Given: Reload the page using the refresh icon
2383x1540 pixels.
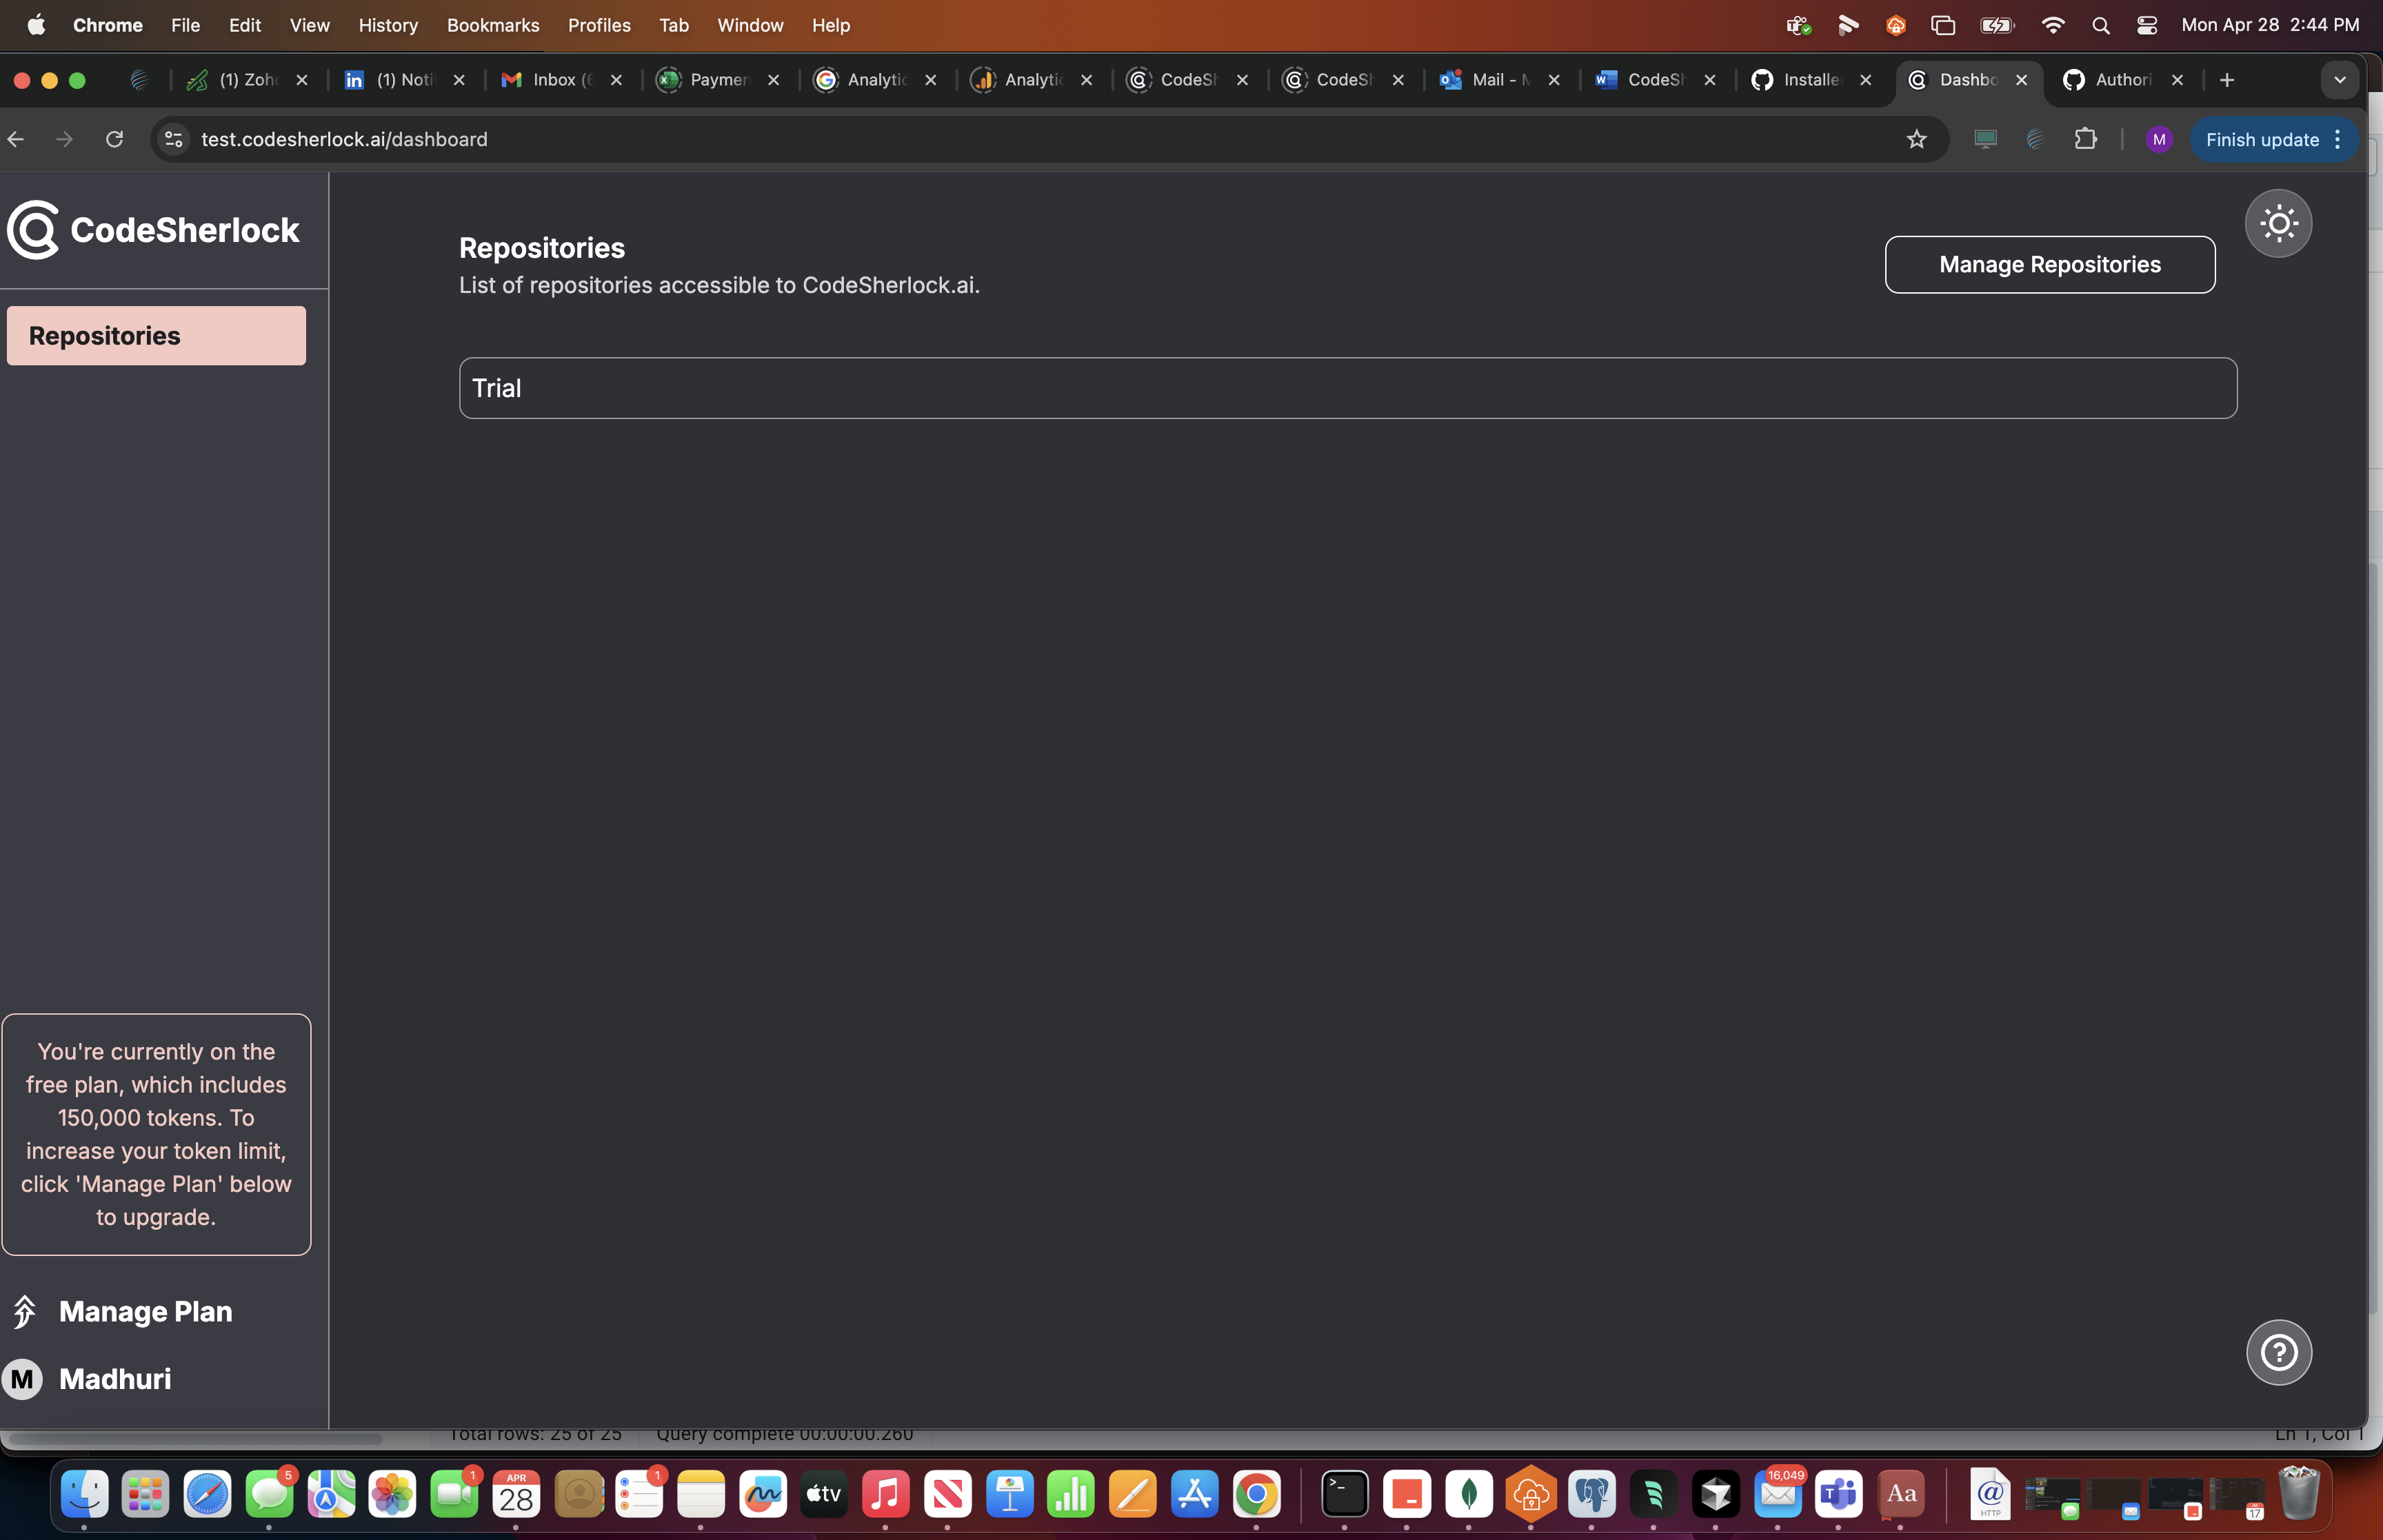Looking at the screenshot, I should (x=114, y=139).
